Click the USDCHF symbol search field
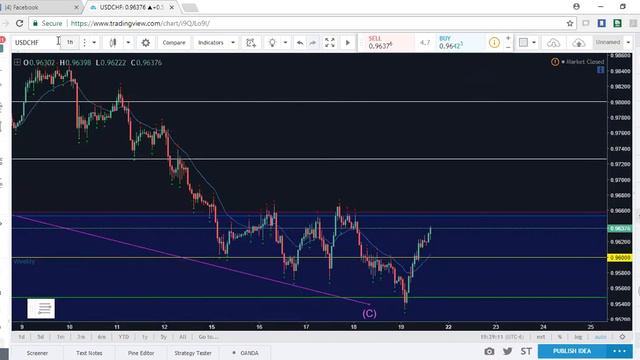Image resolution: width=640 pixels, height=360 pixels. pos(35,42)
